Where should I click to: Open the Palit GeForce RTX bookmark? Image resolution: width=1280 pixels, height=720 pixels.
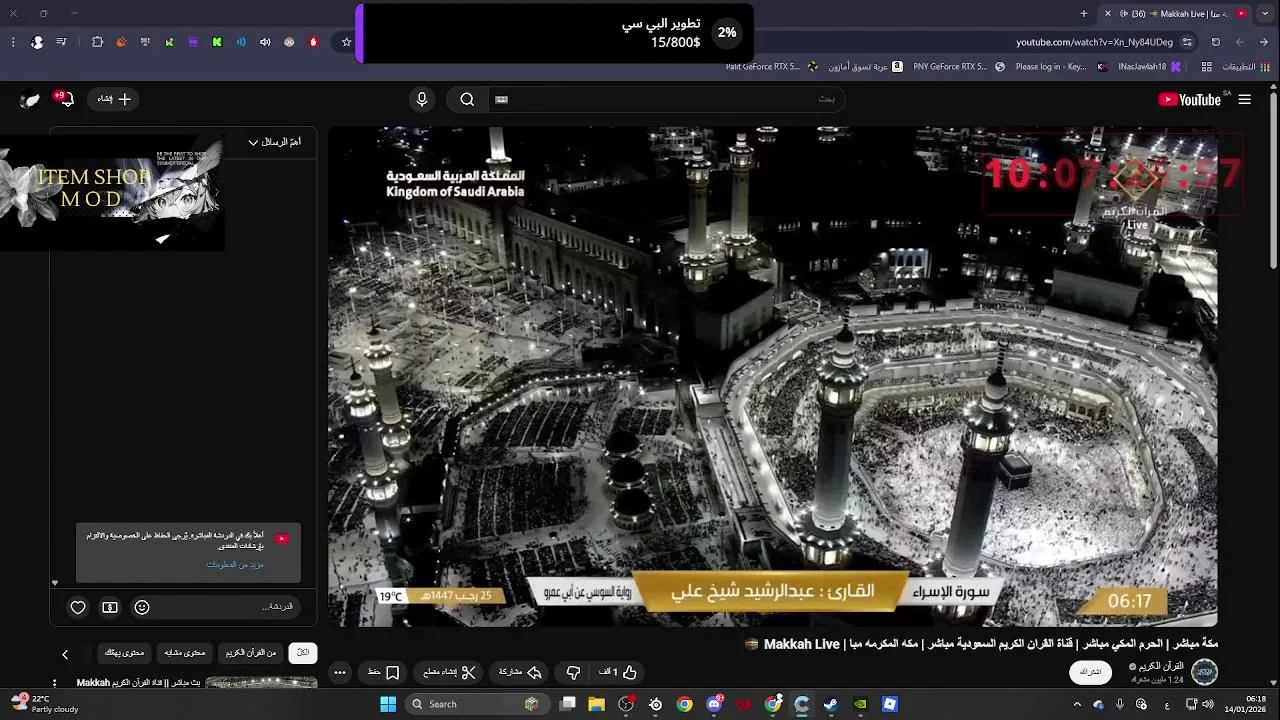772,67
